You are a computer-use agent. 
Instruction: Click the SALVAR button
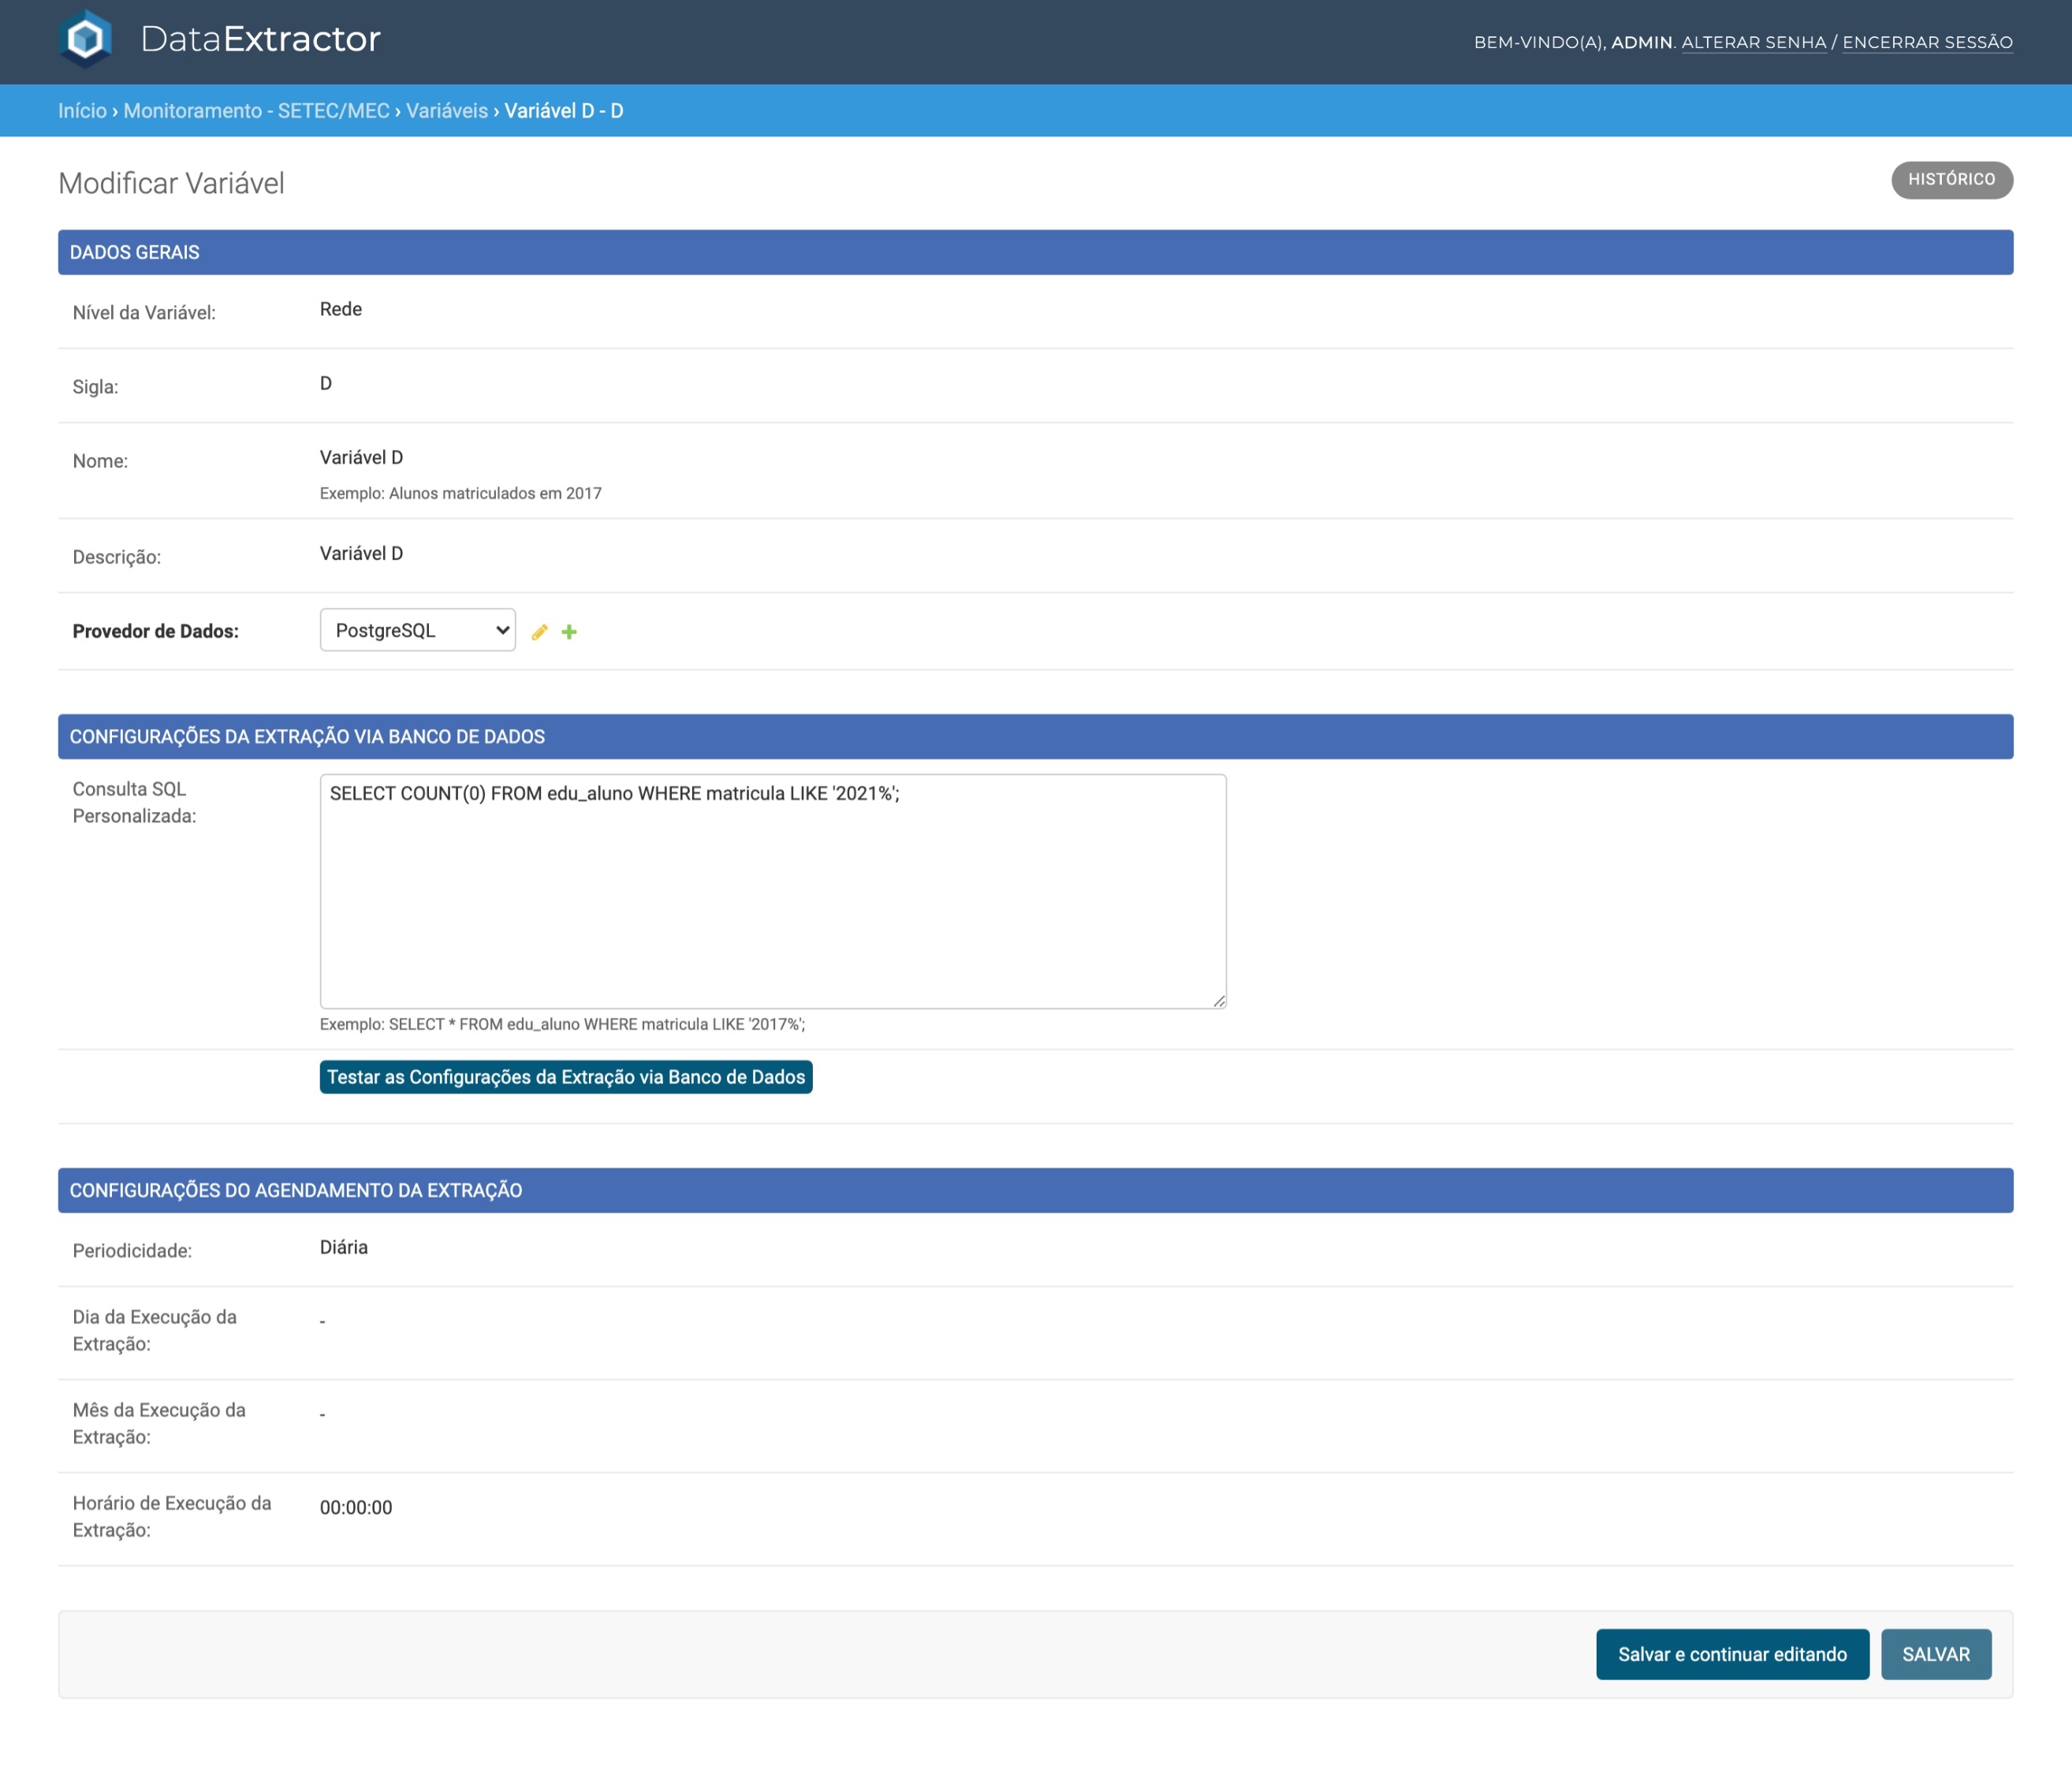tap(1936, 1654)
